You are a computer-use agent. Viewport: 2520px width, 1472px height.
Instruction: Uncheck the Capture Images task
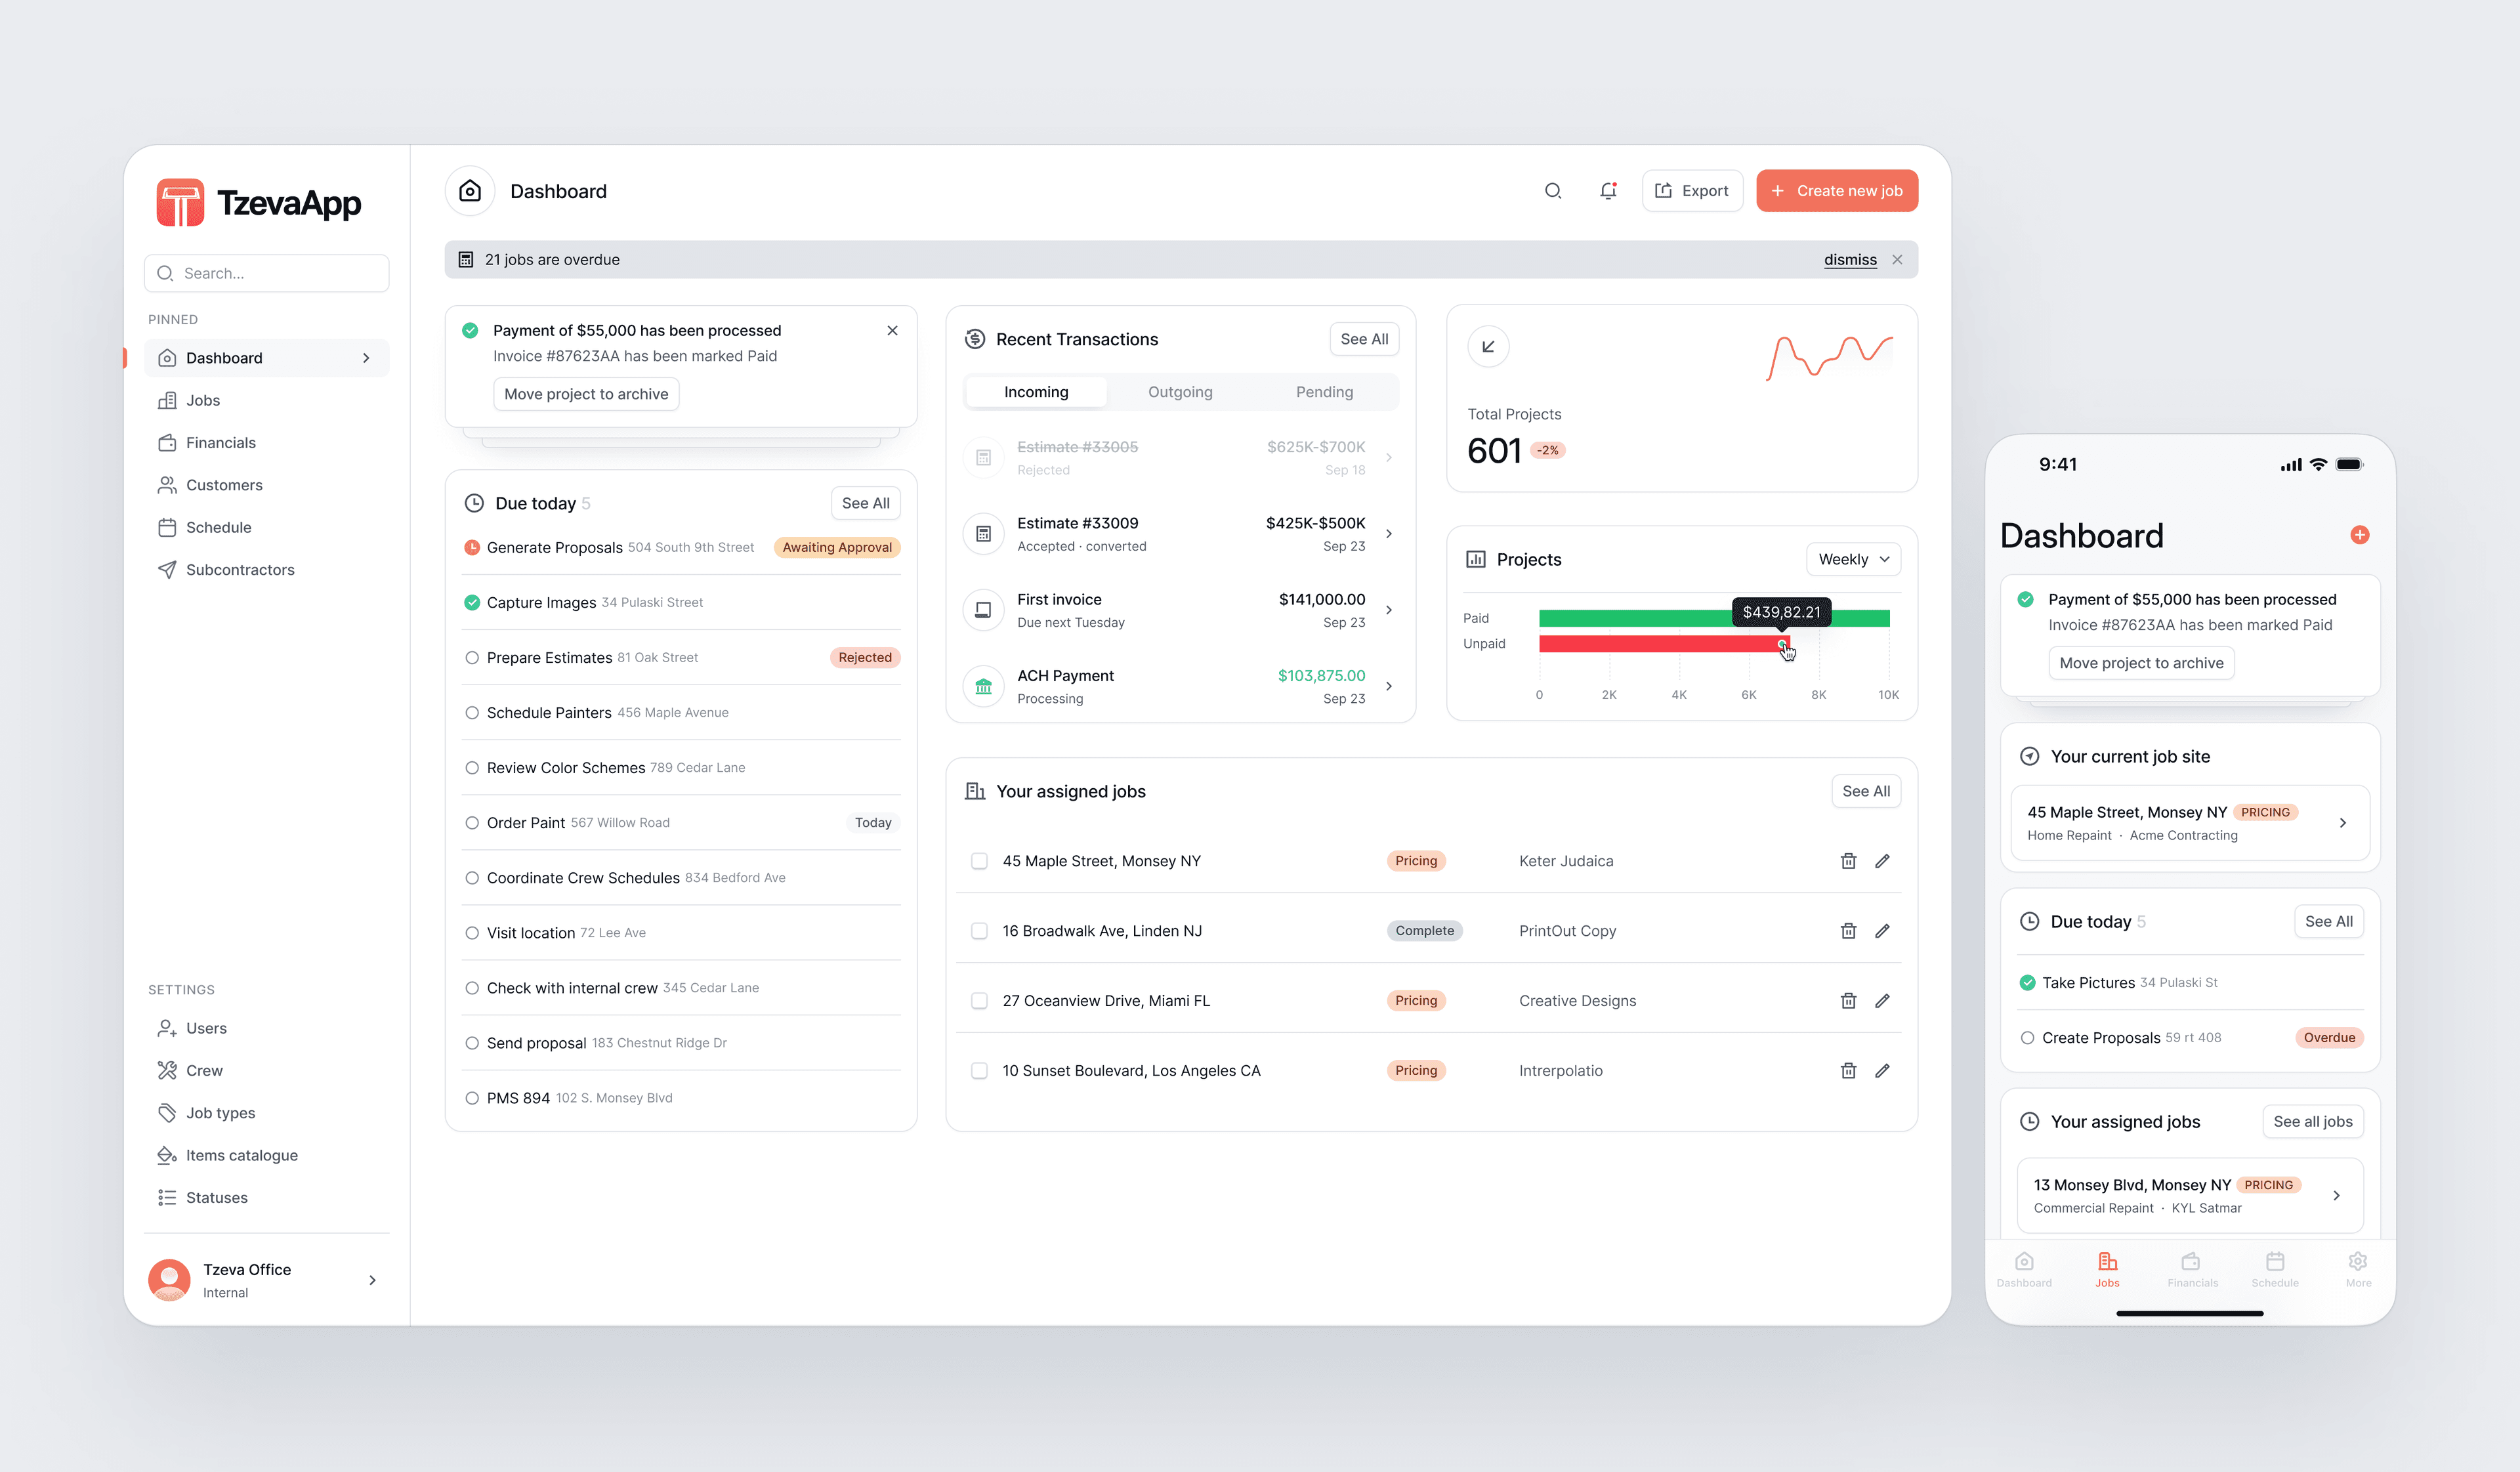coord(472,603)
